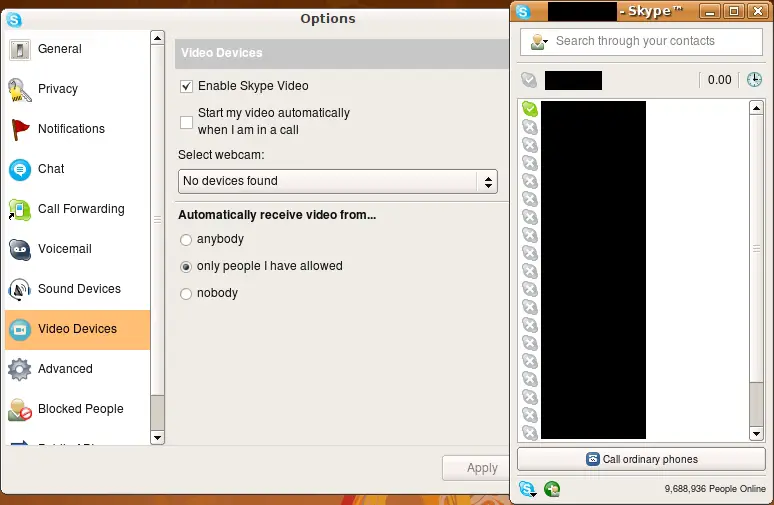Click the contact list scroll up arrow

(x=756, y=107)
